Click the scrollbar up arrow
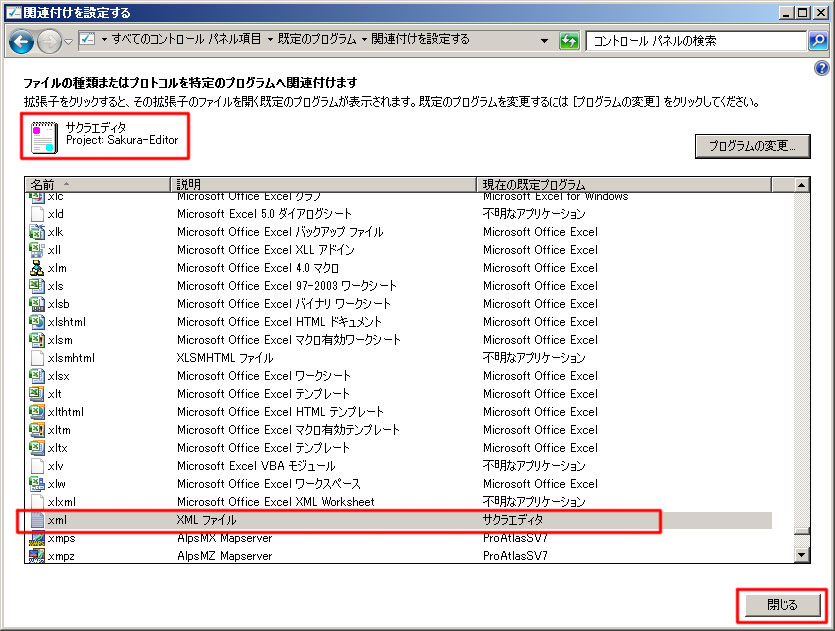Screen dimensions: 835x631 [x=801, y=185]
